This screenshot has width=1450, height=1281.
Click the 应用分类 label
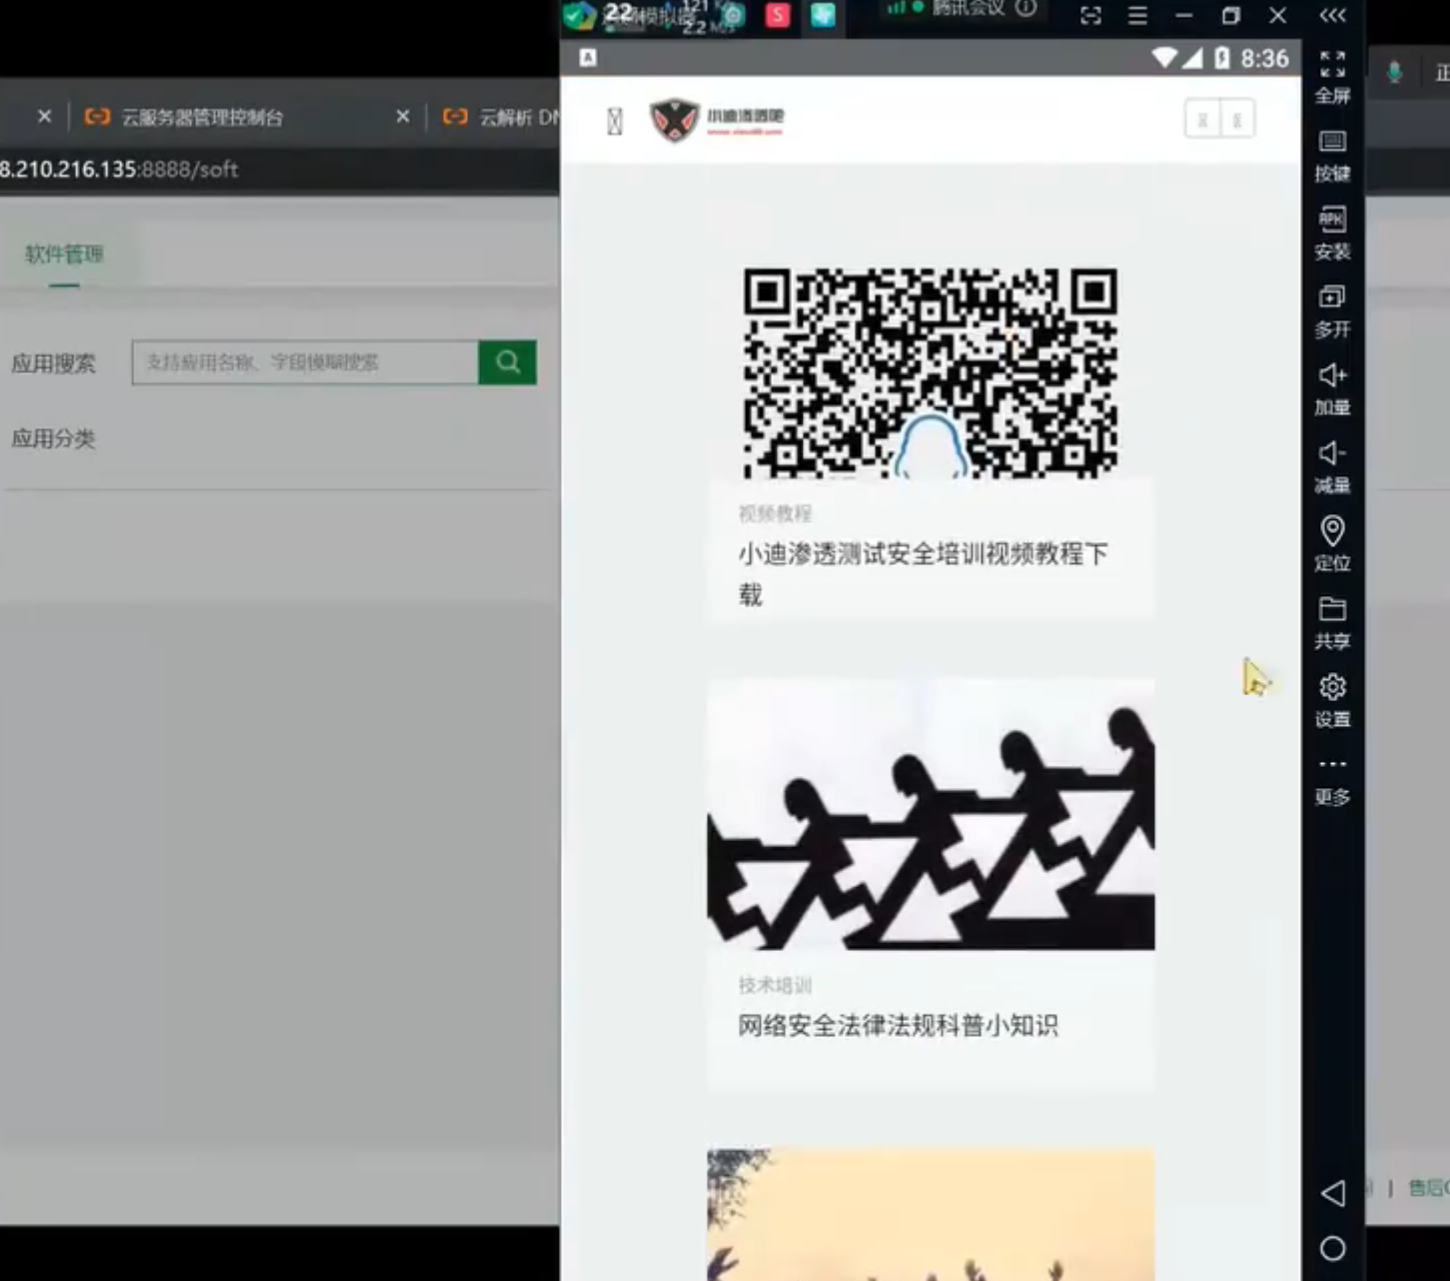tap(53, 439)
